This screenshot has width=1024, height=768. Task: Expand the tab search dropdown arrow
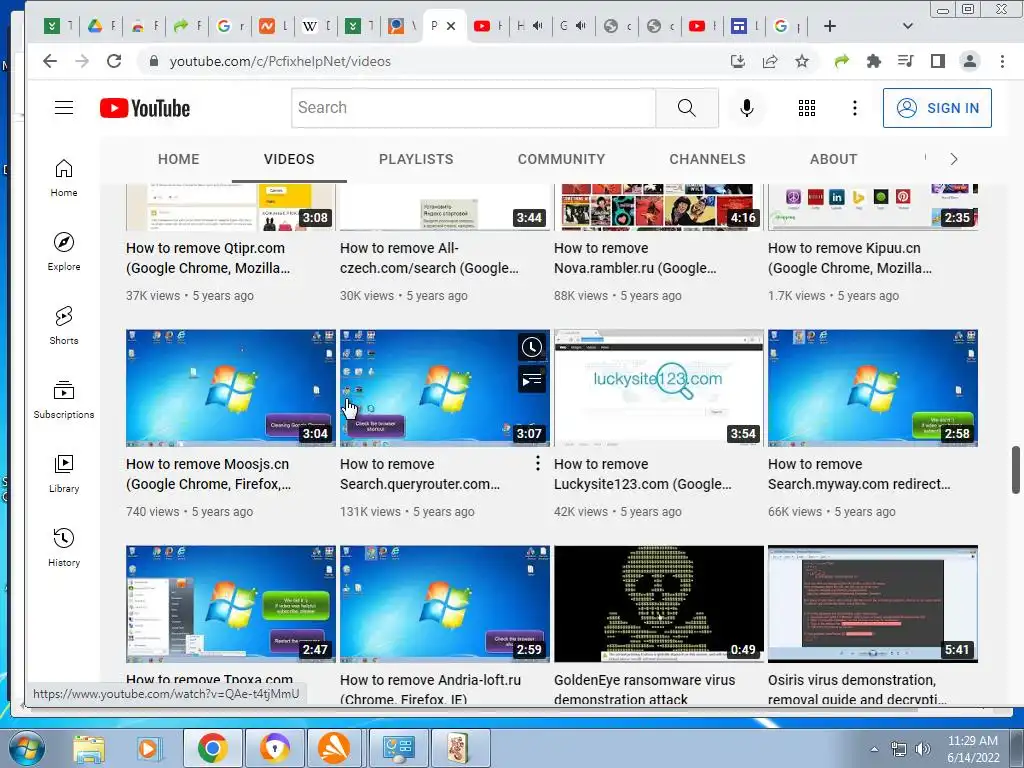coord(907,26)
